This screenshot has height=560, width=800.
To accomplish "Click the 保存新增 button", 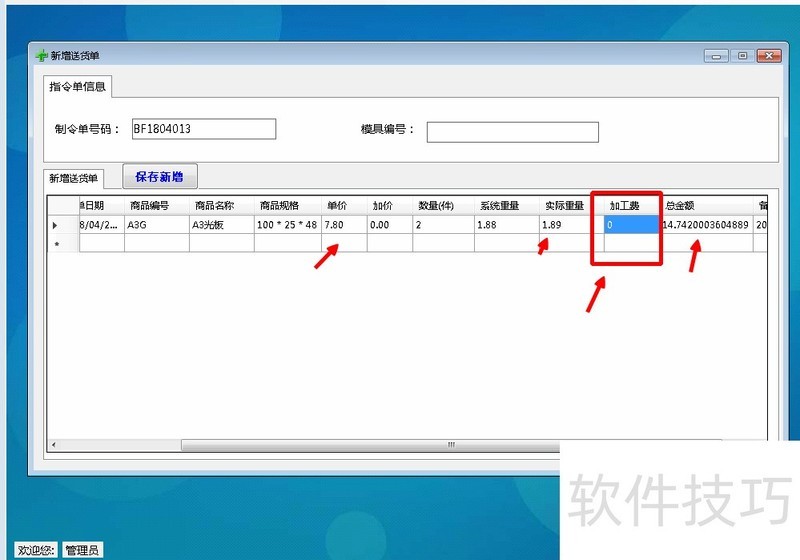I will pos(160,176).
